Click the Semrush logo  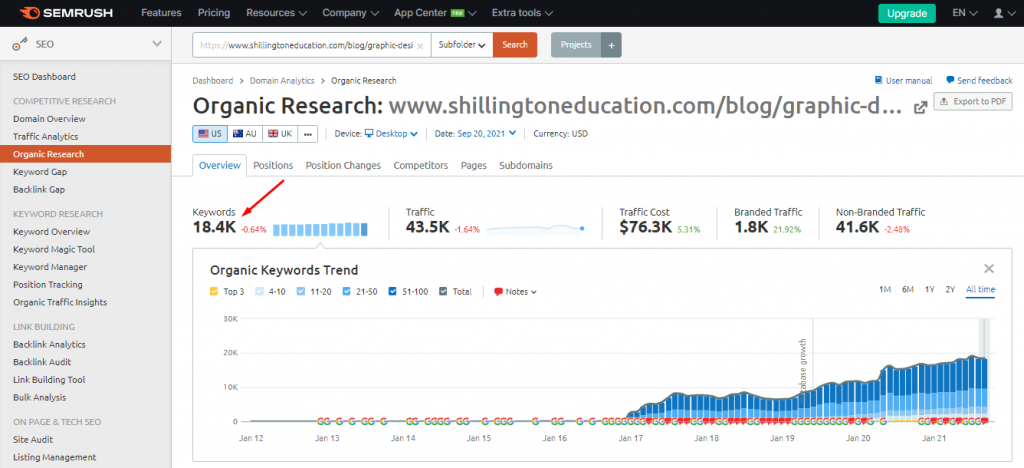[65, 13]
